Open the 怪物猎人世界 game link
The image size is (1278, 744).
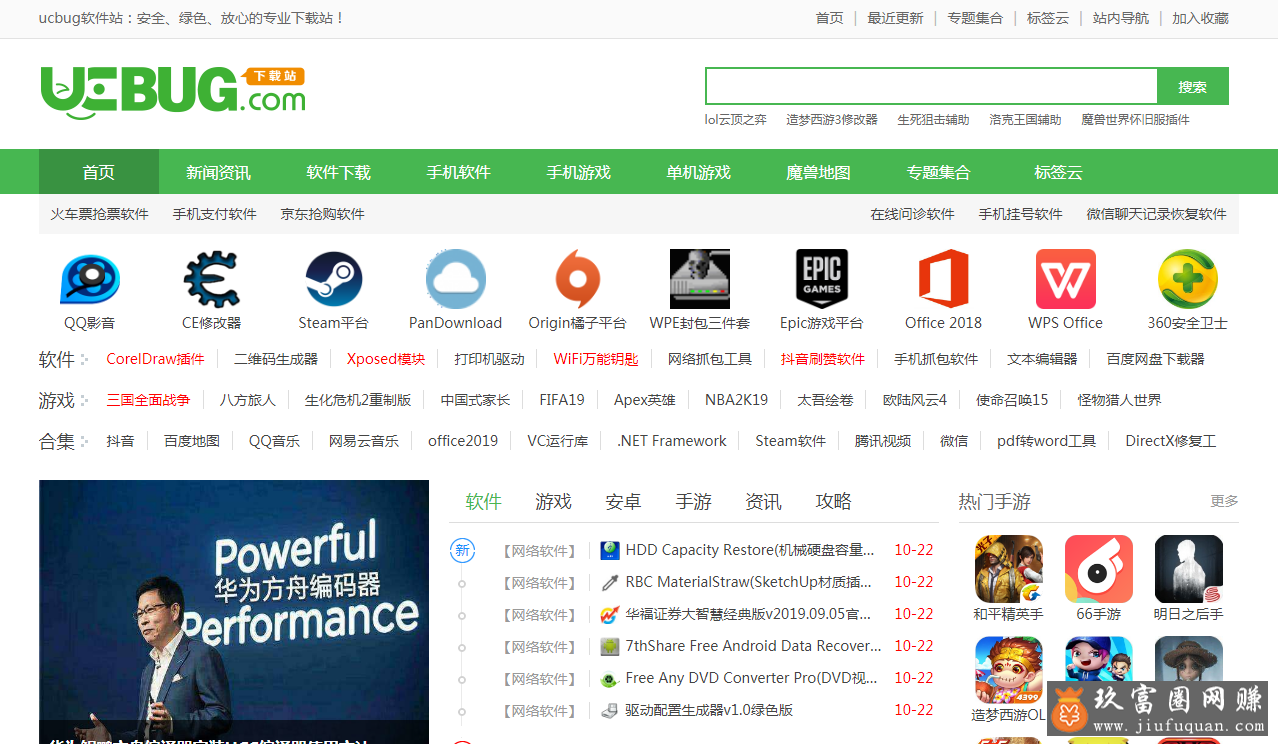pos(1120,400)
